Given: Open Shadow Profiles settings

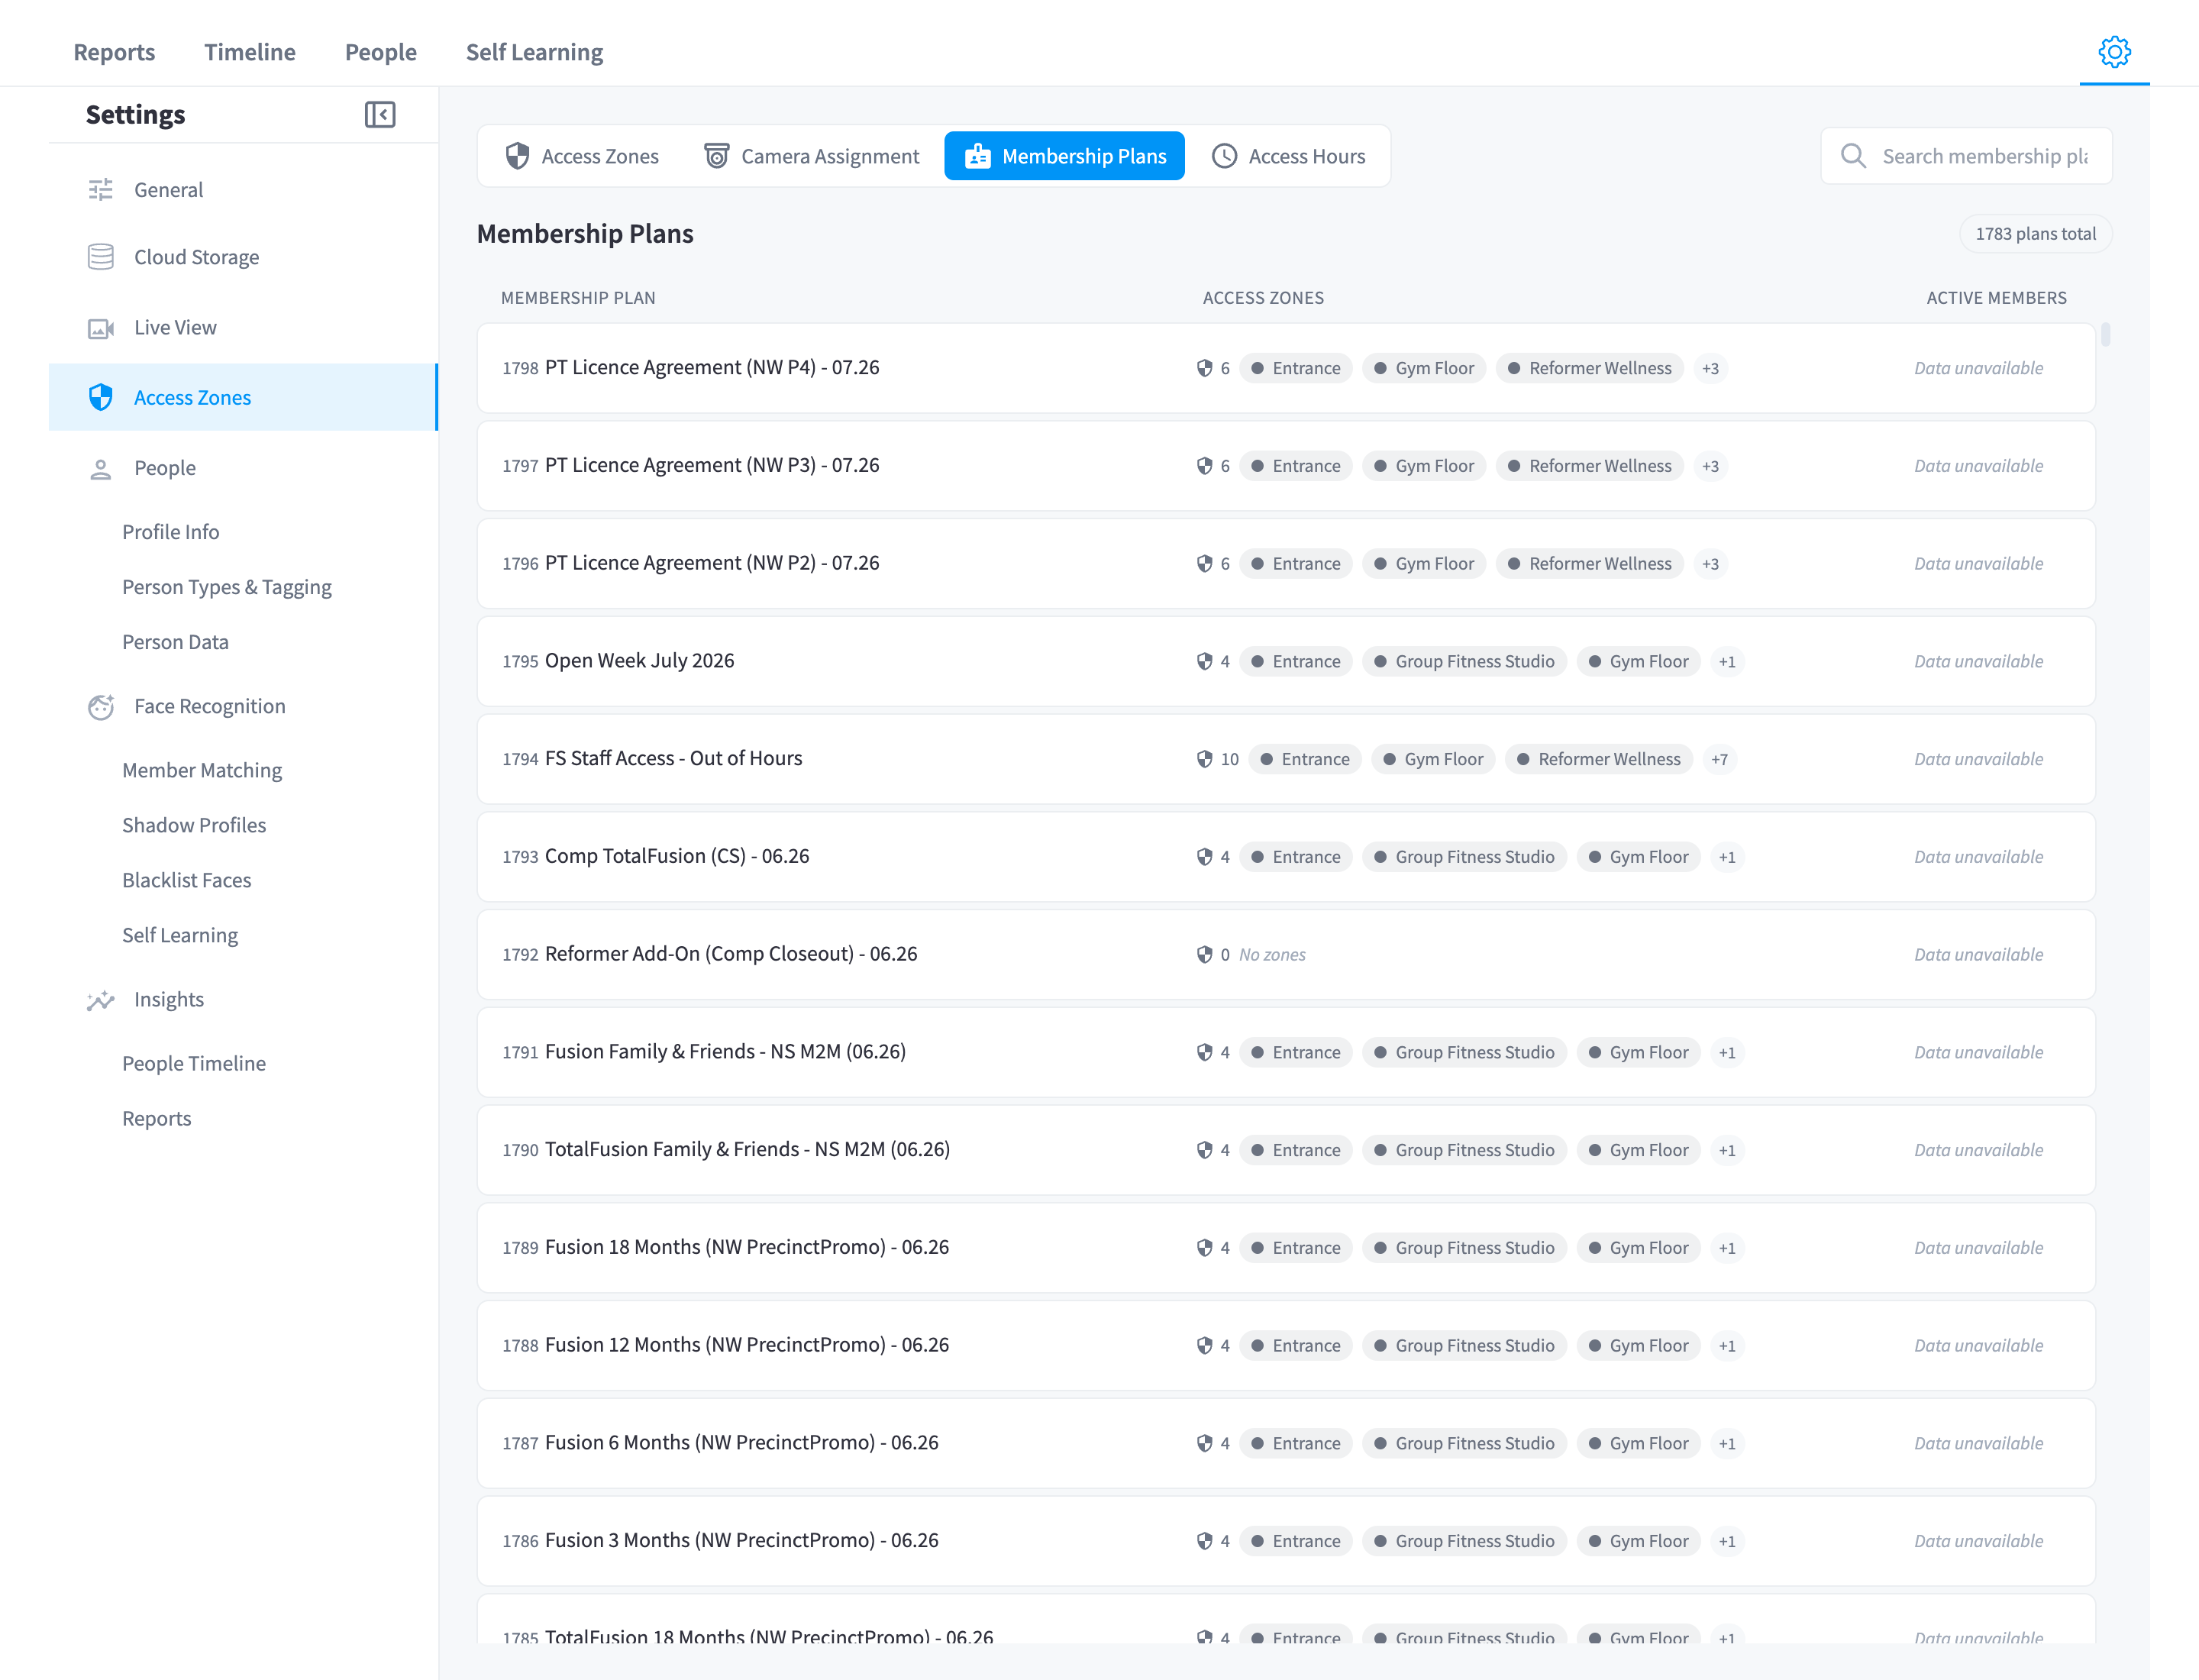Looking at the screenshot, I should click(x=194, y=825).
